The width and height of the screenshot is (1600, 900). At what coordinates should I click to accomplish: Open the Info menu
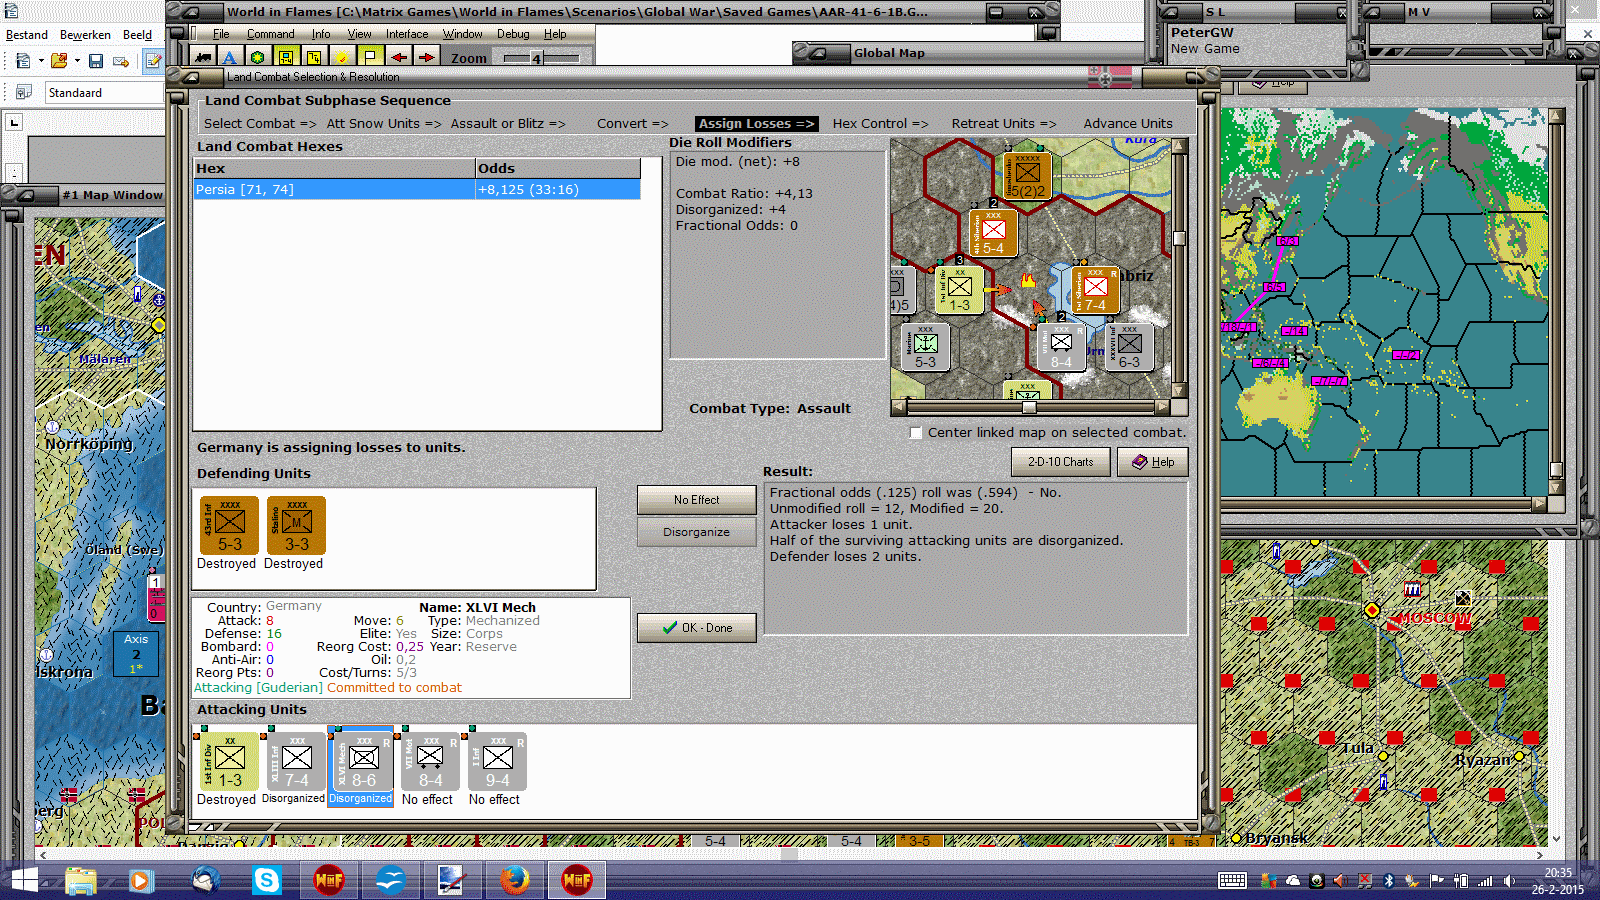(x=321, y=34)
